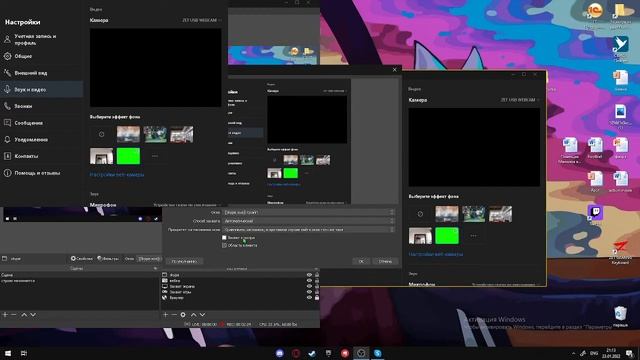Hide the Захват экрана source eye icon
Viewport: 640px width, 360px height.
pyautogui.click(x=309, y=287)
